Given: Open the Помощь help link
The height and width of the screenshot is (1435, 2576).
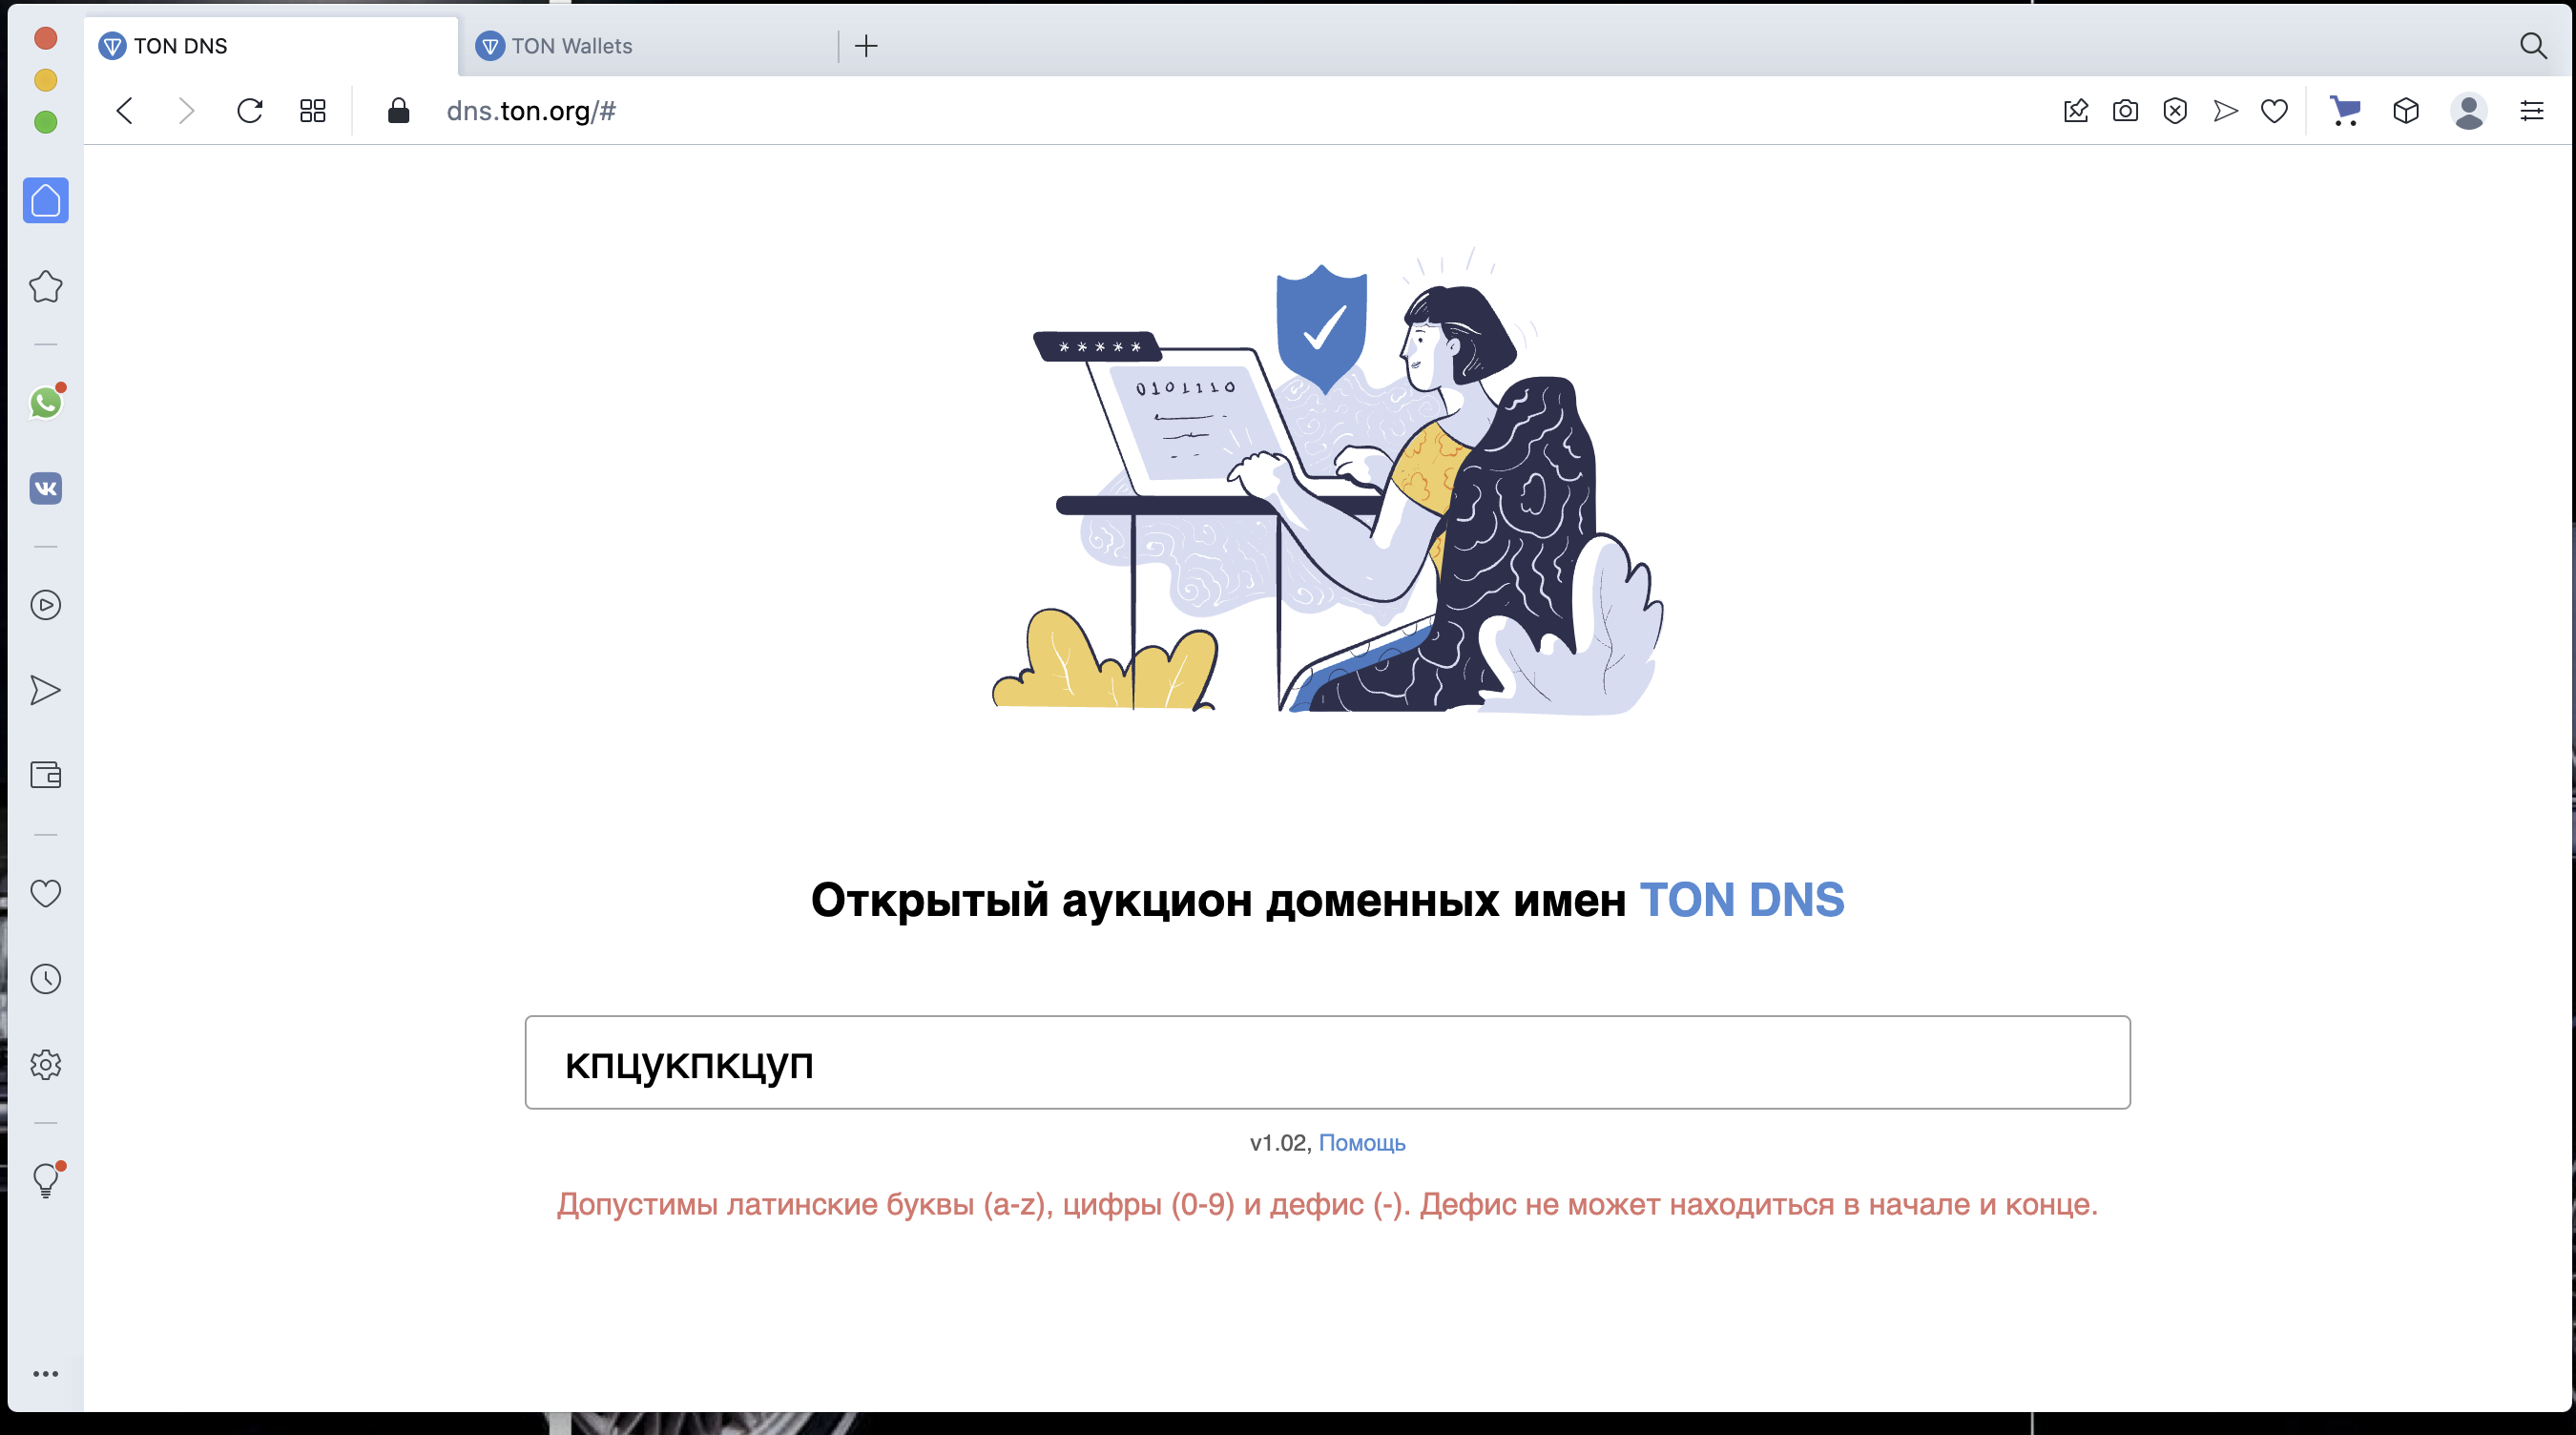Looking at the screenshot, I should coord(1362,1143).
